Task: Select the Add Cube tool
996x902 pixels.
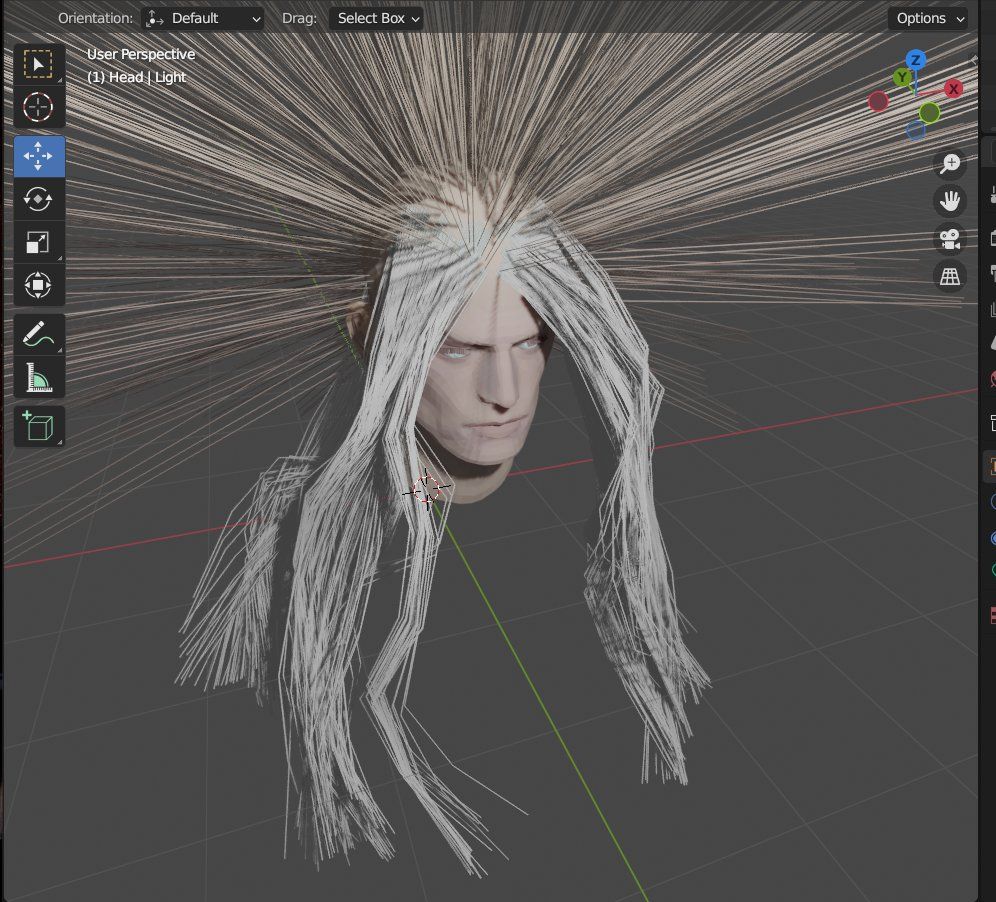Action: click(x=39, y=426)
